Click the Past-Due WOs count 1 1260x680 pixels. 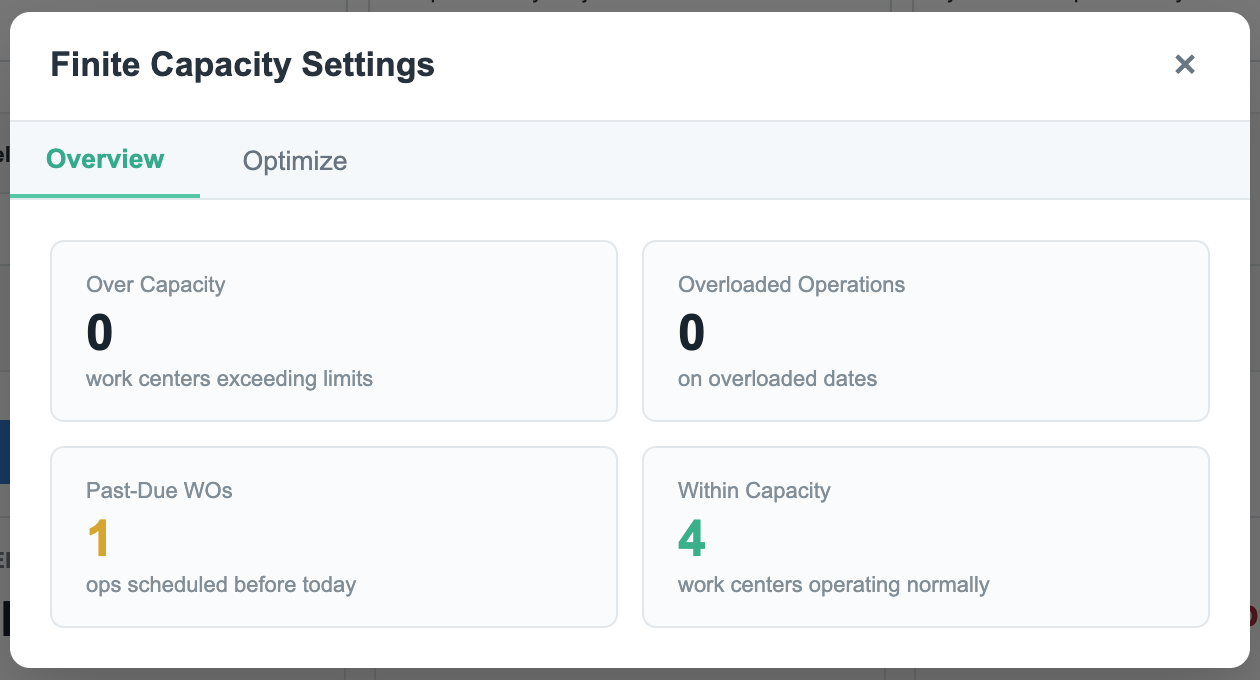[x=98, y=538]
